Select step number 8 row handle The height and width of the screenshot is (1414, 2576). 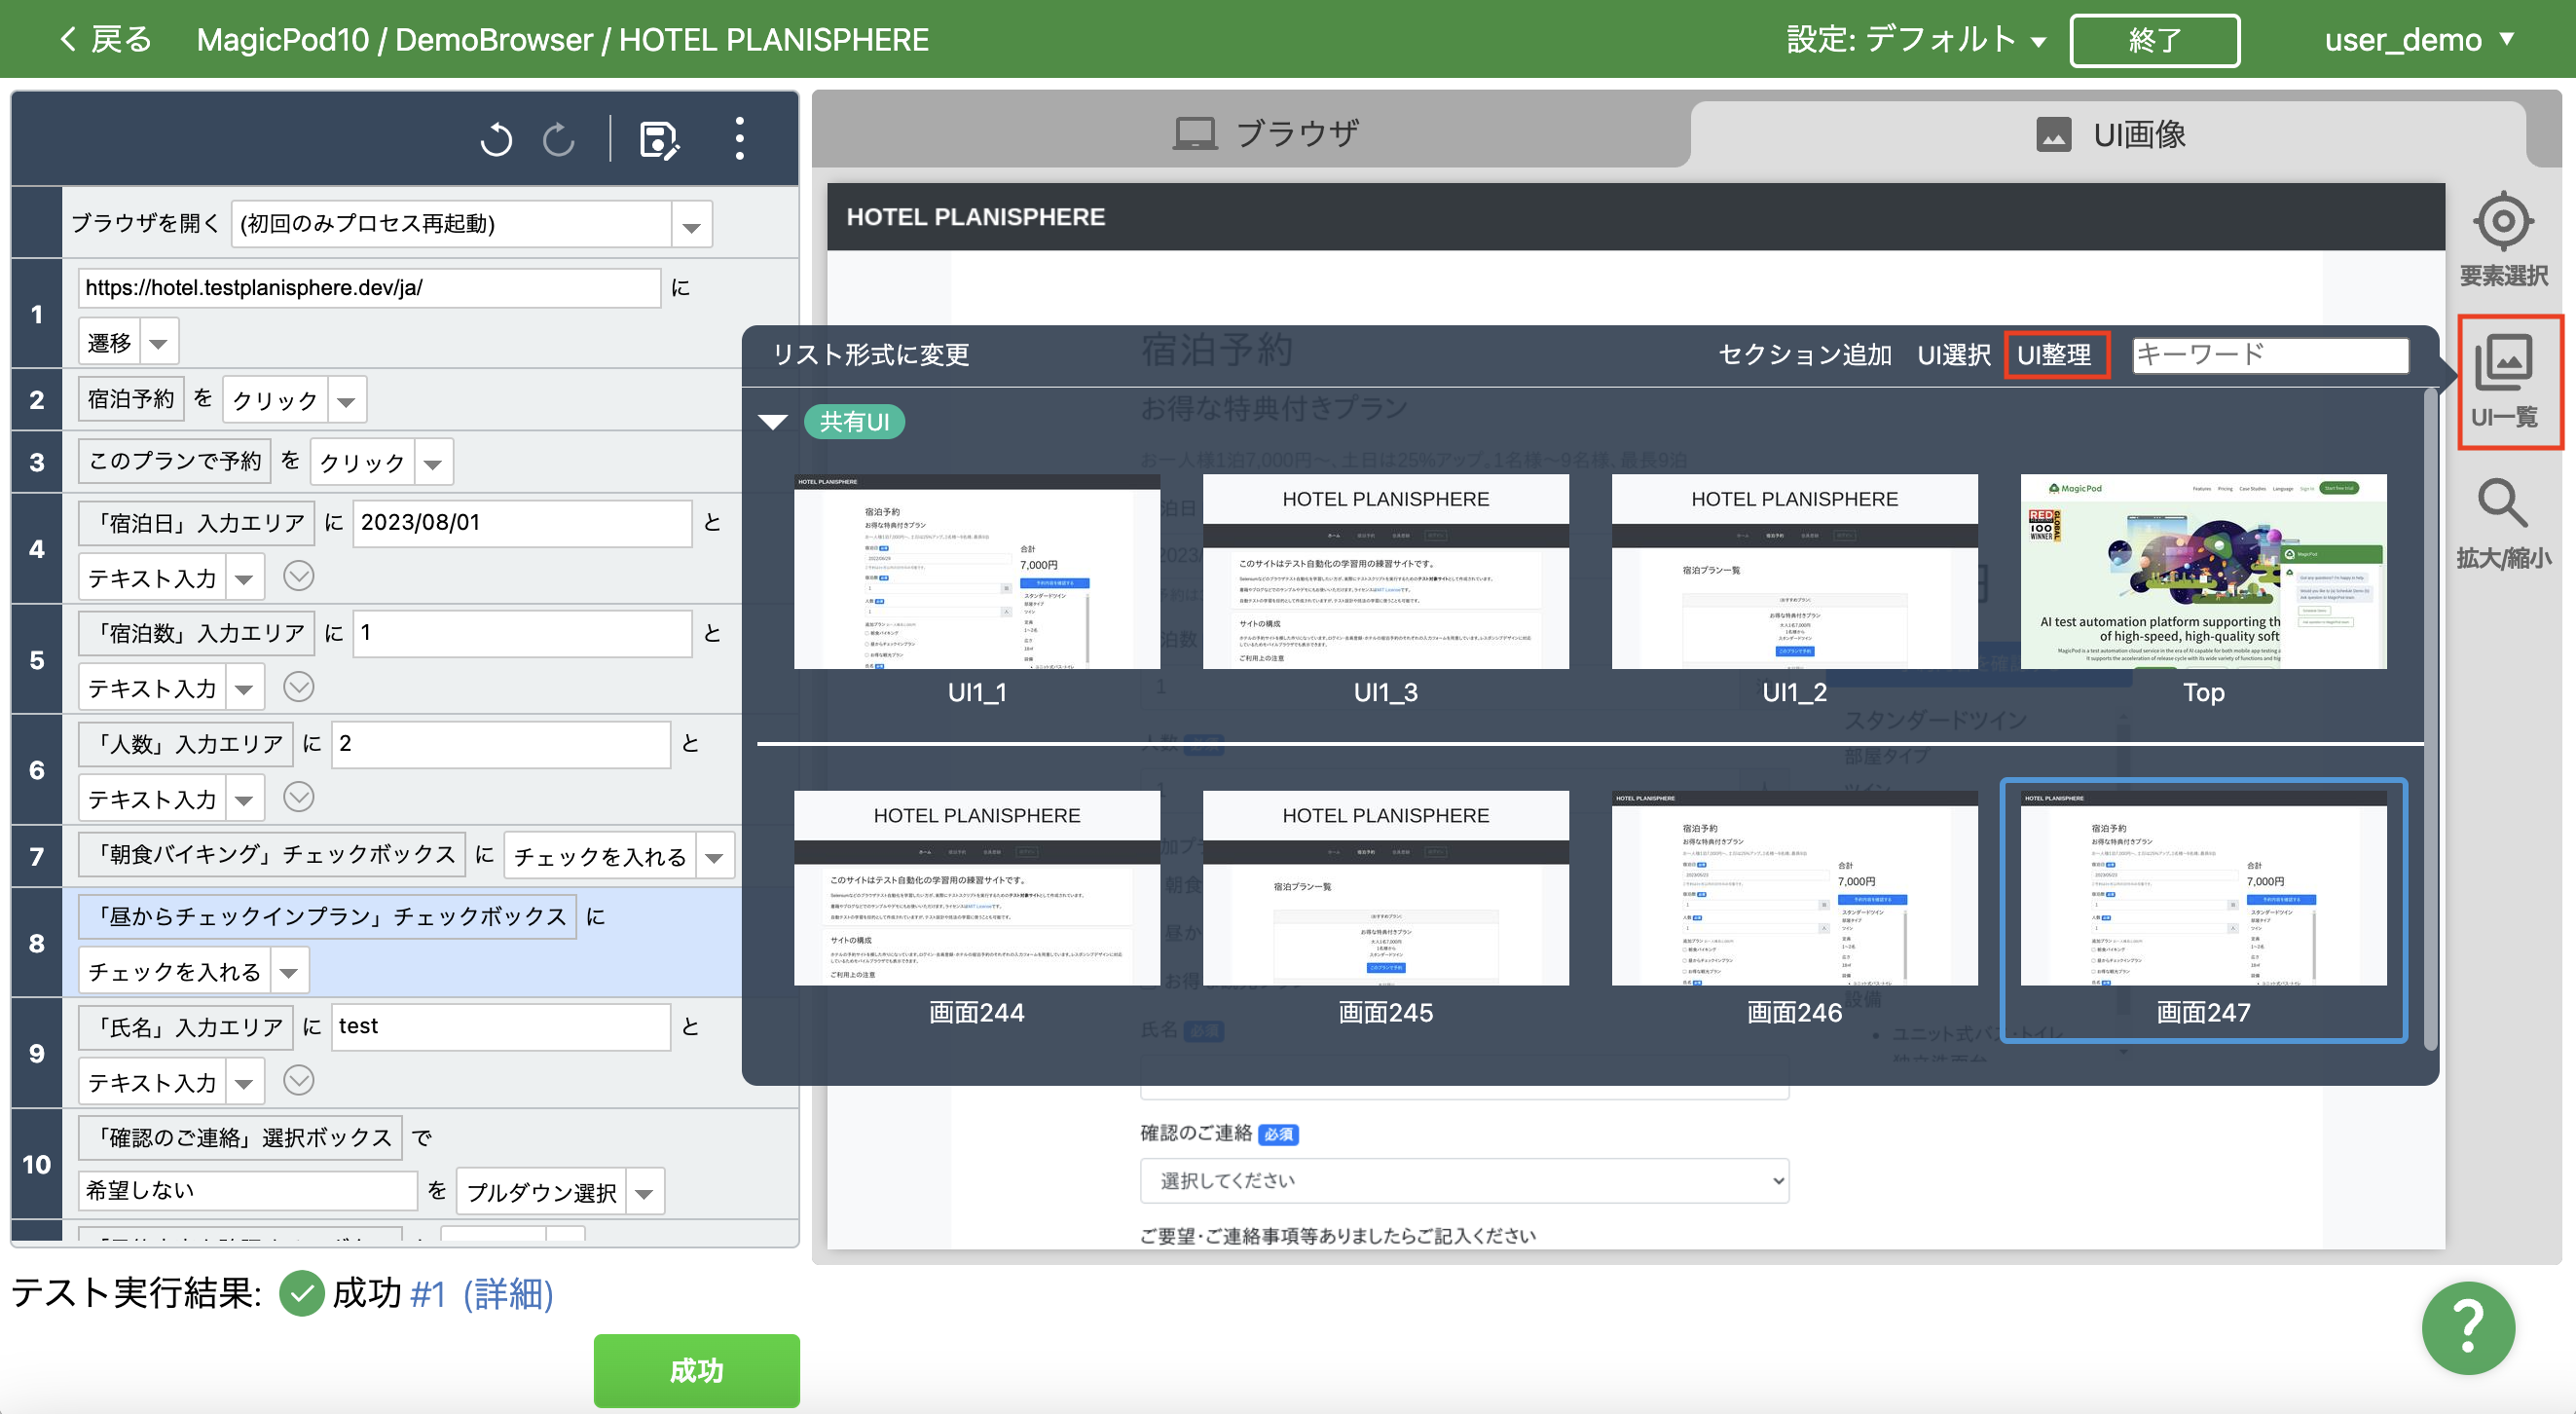click(x=36, y=943)
